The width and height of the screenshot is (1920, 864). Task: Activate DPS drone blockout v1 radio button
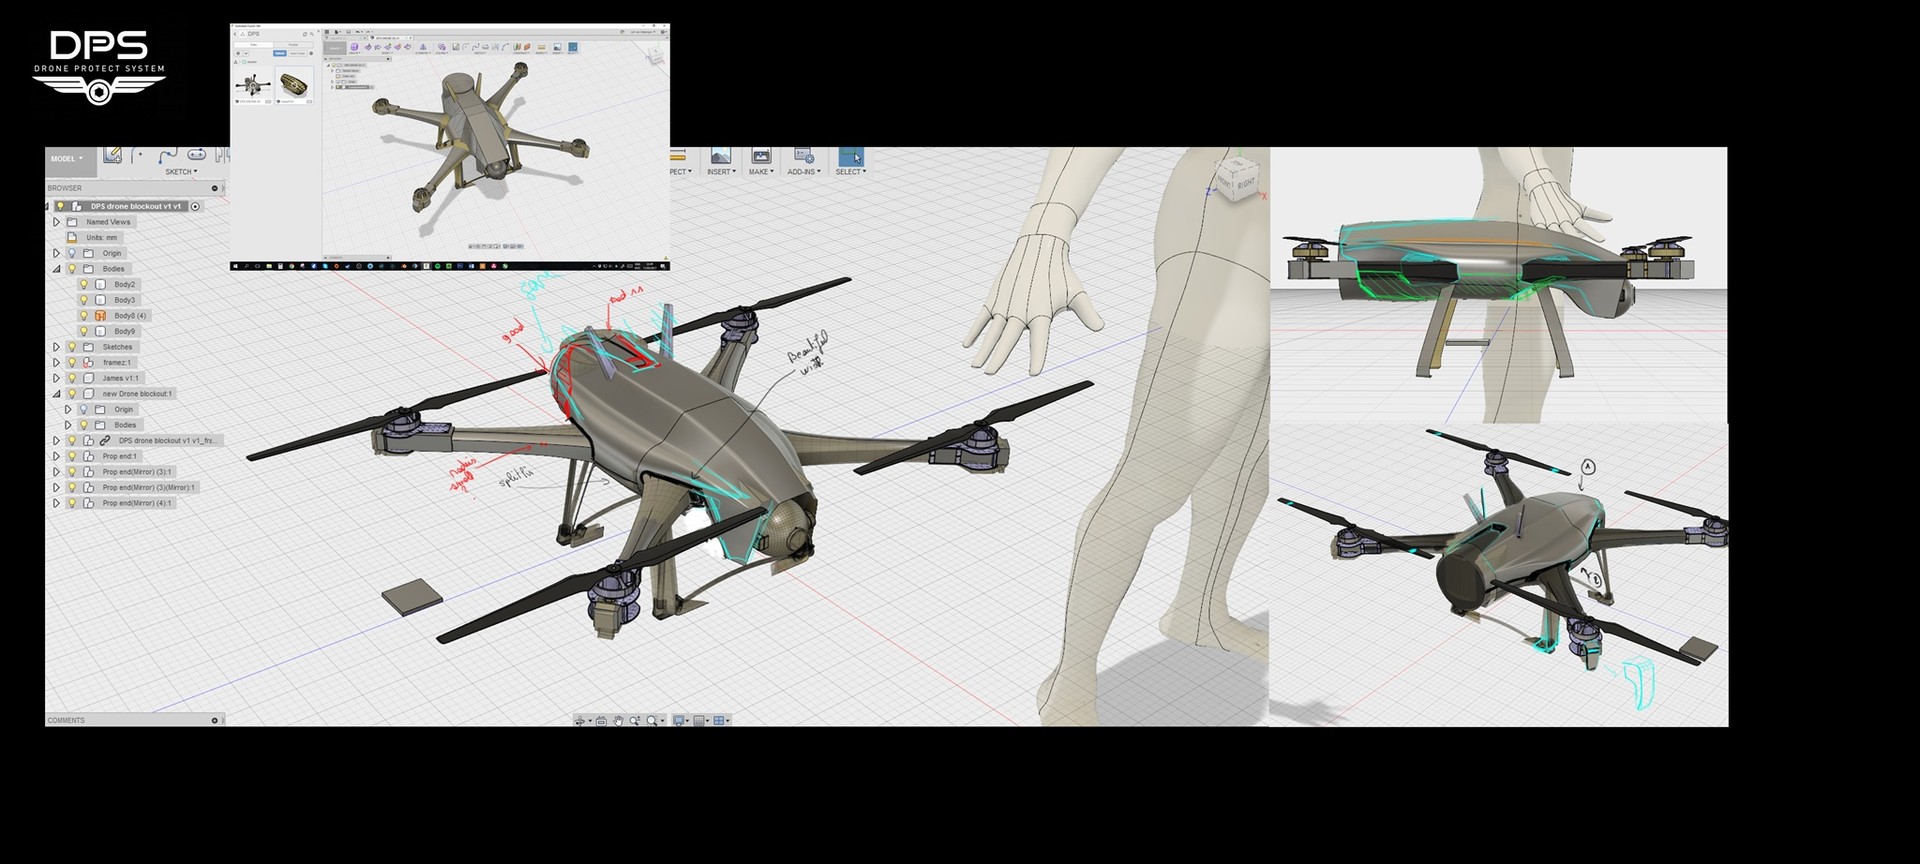pos(195,206)
